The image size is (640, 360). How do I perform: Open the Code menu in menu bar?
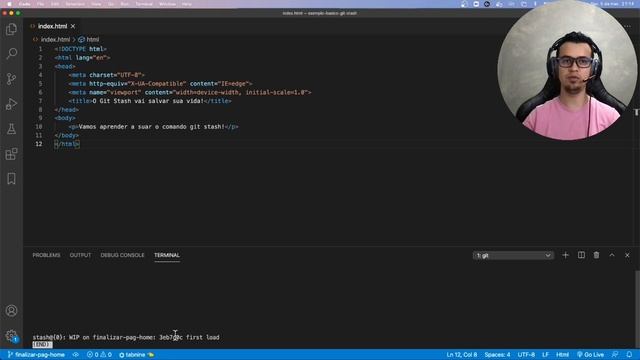(x=24, y=4)
